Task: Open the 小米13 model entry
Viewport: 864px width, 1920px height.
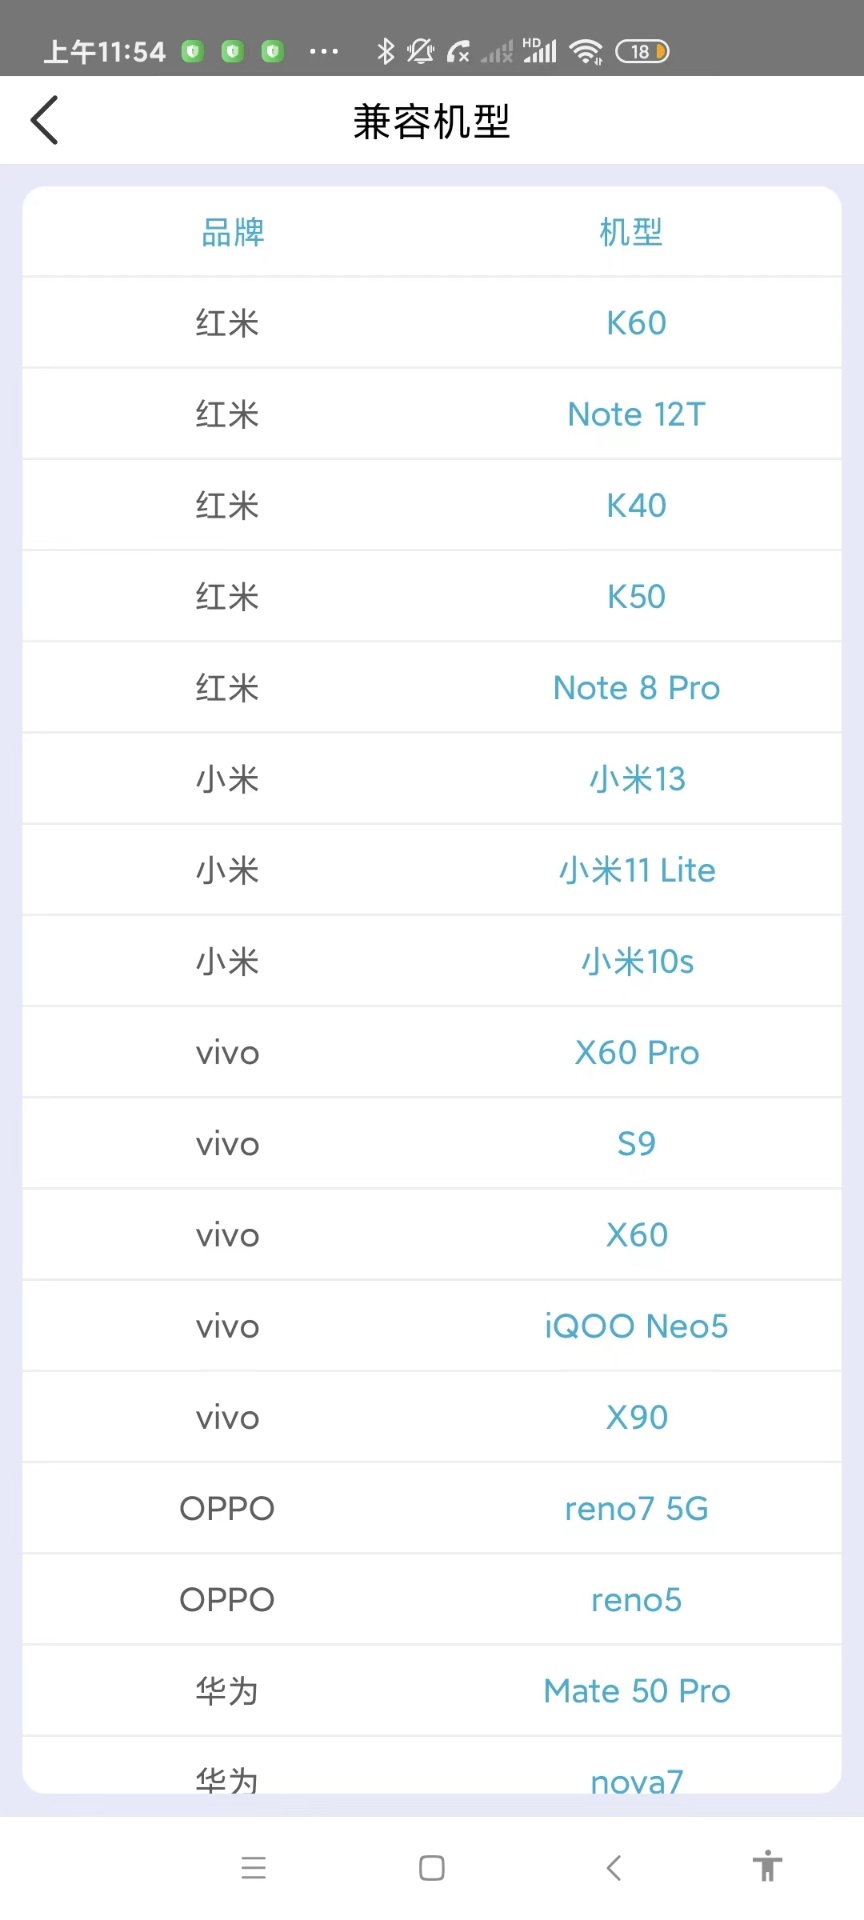Action: 636,779
